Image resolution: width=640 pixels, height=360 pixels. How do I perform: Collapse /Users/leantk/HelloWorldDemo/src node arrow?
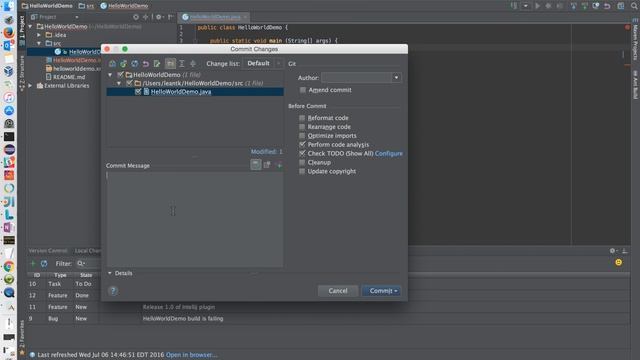119,83
